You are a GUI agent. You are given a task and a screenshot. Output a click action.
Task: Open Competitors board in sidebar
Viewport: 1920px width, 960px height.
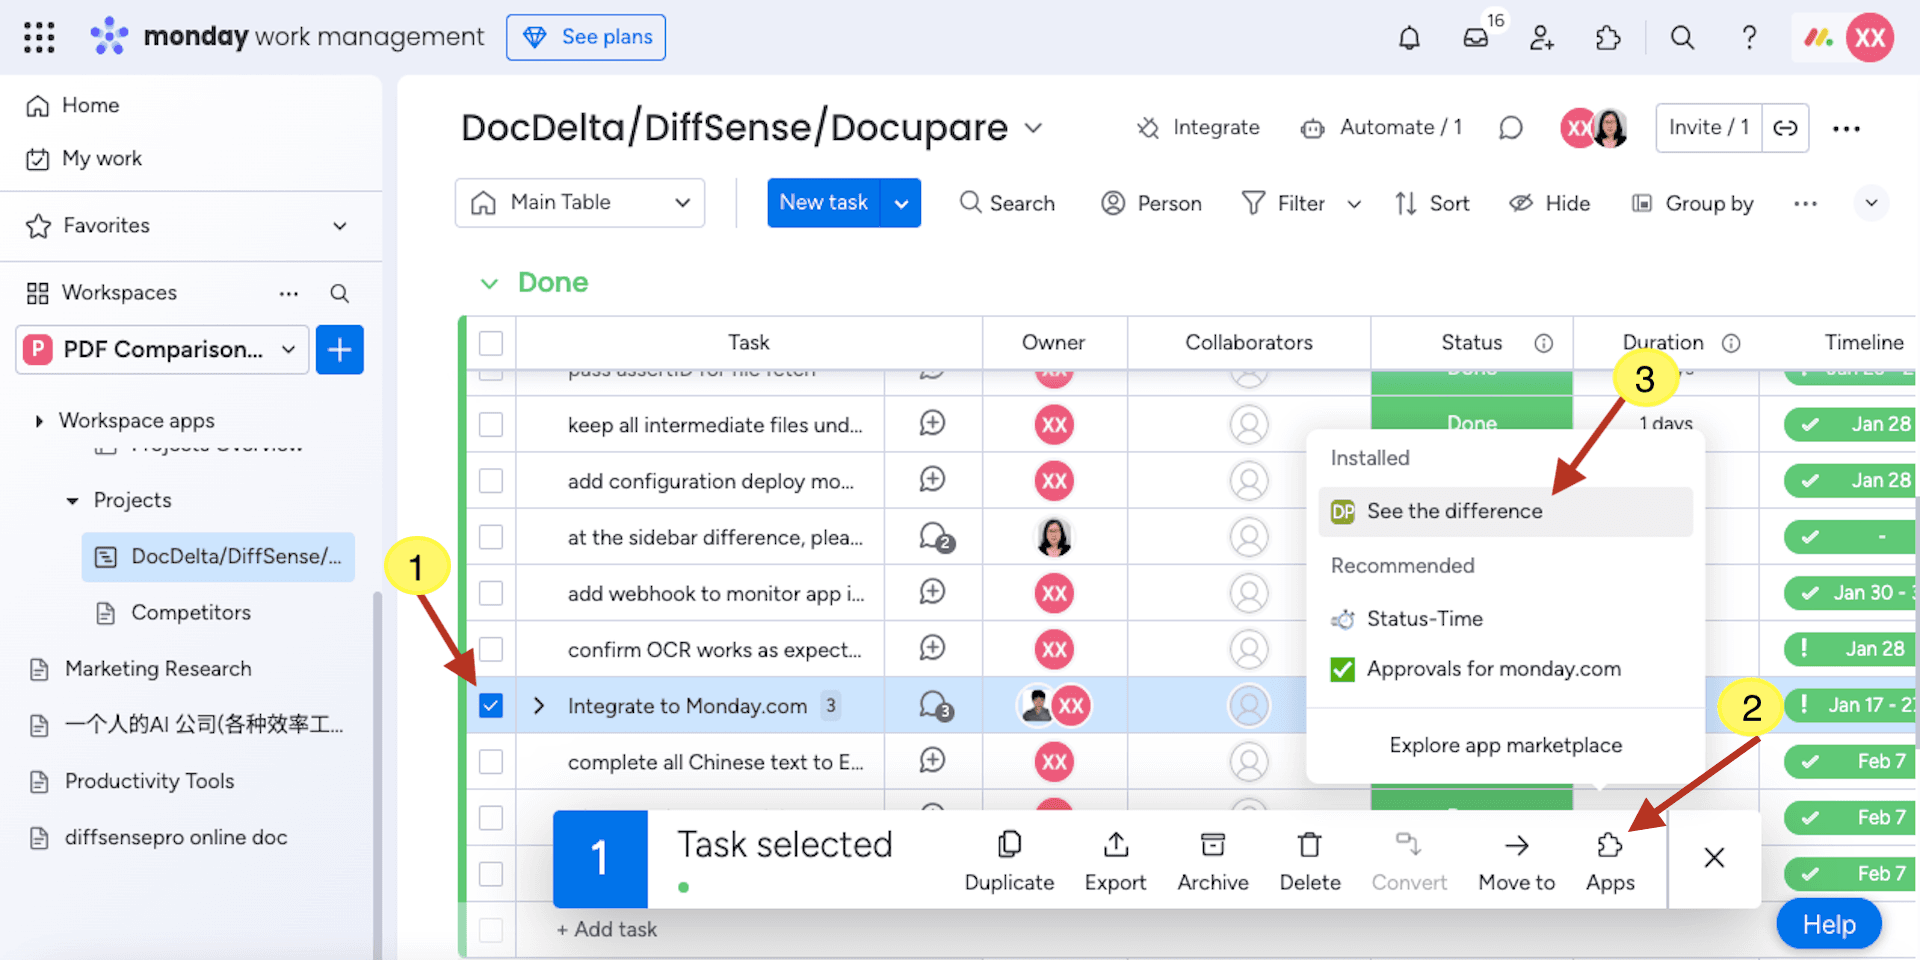point(190,613)
